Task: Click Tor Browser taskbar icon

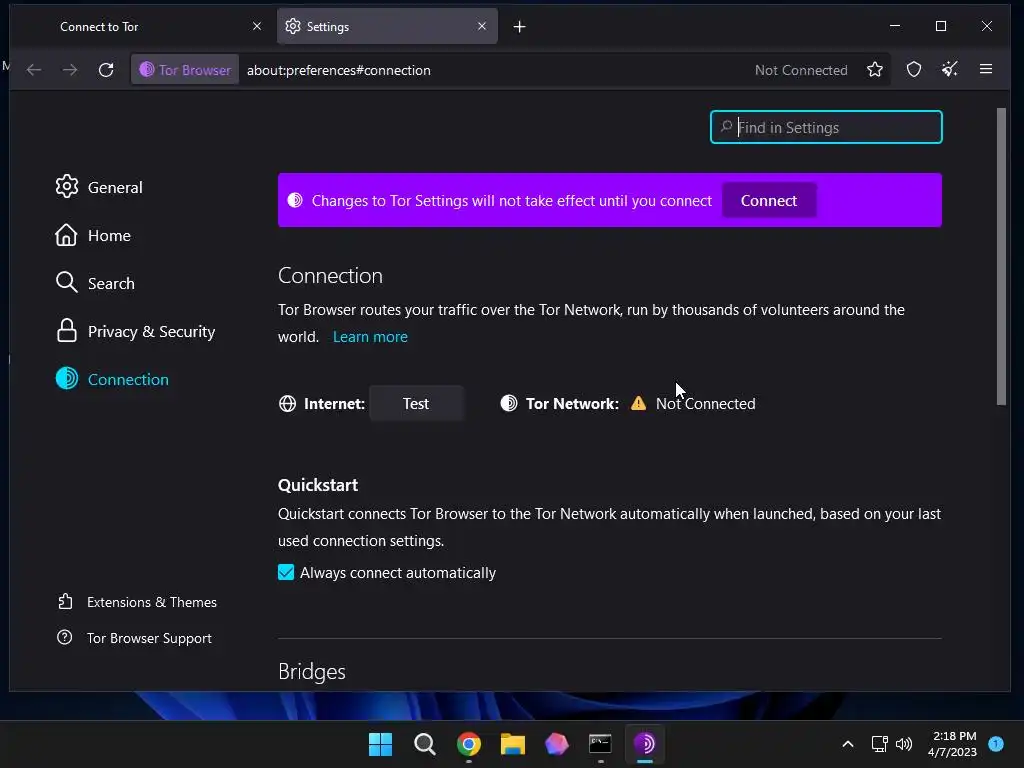Action: coord(645,744)
